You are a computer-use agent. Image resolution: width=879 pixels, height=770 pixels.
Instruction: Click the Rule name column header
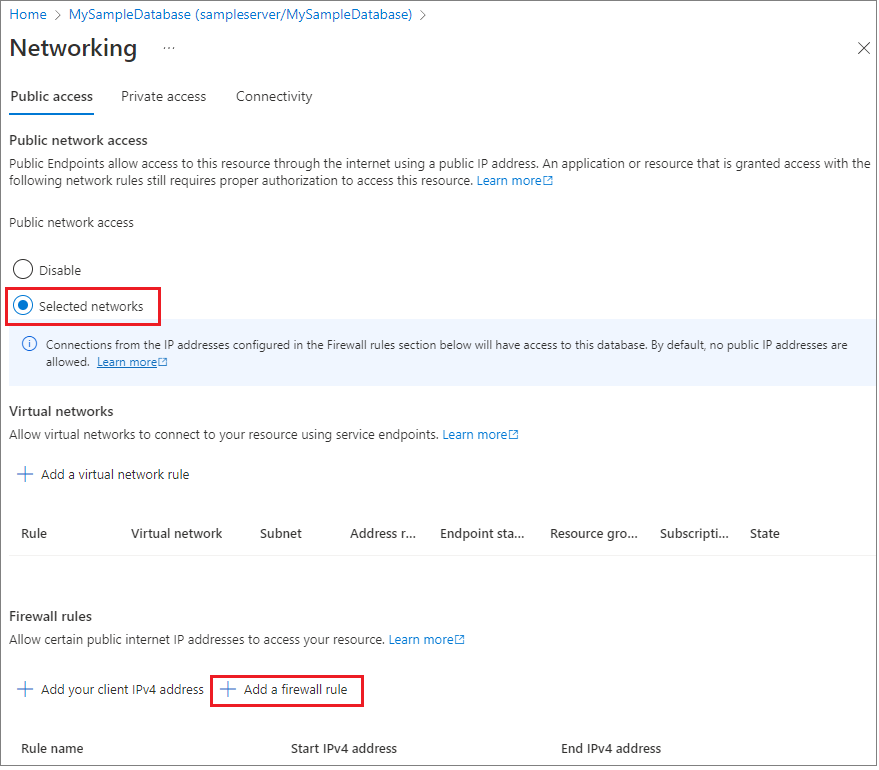coord(52,748)
